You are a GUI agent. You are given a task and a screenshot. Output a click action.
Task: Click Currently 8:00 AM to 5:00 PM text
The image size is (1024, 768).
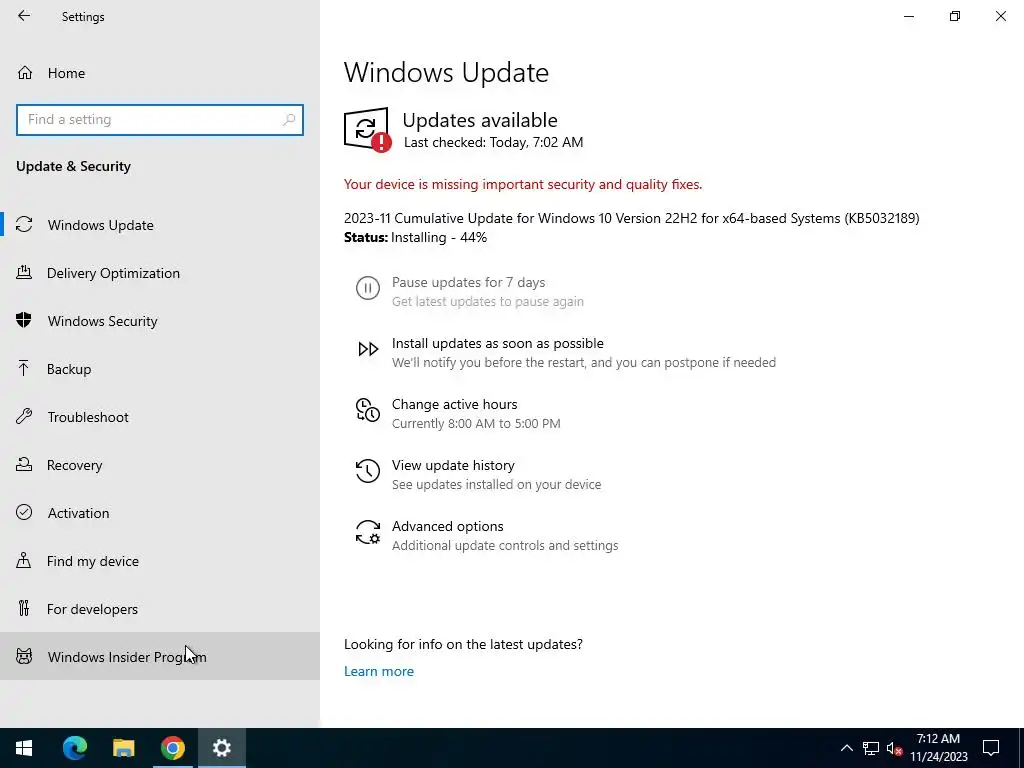pyautogui.click(x=476, y=423)
